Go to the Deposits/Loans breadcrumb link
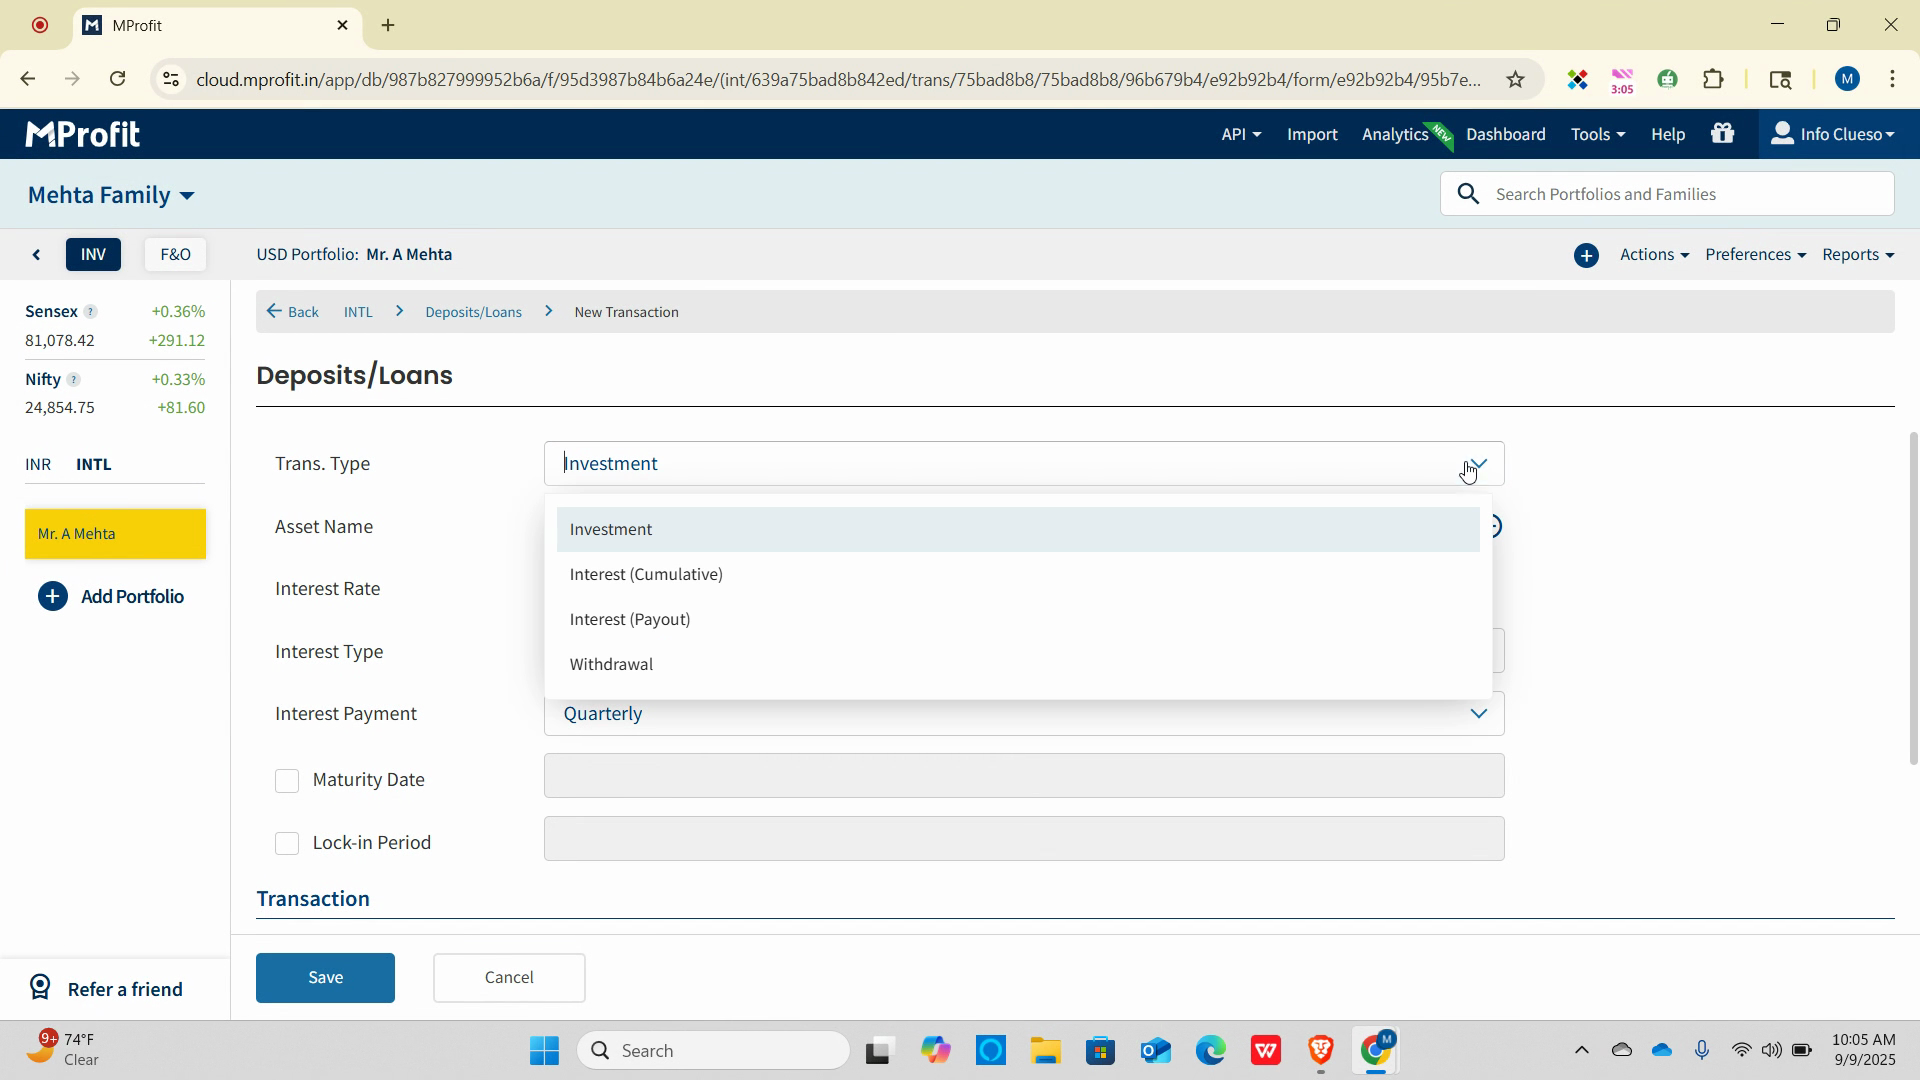Viewport: 1920px width, 1080px height. (x=473, y=312)
